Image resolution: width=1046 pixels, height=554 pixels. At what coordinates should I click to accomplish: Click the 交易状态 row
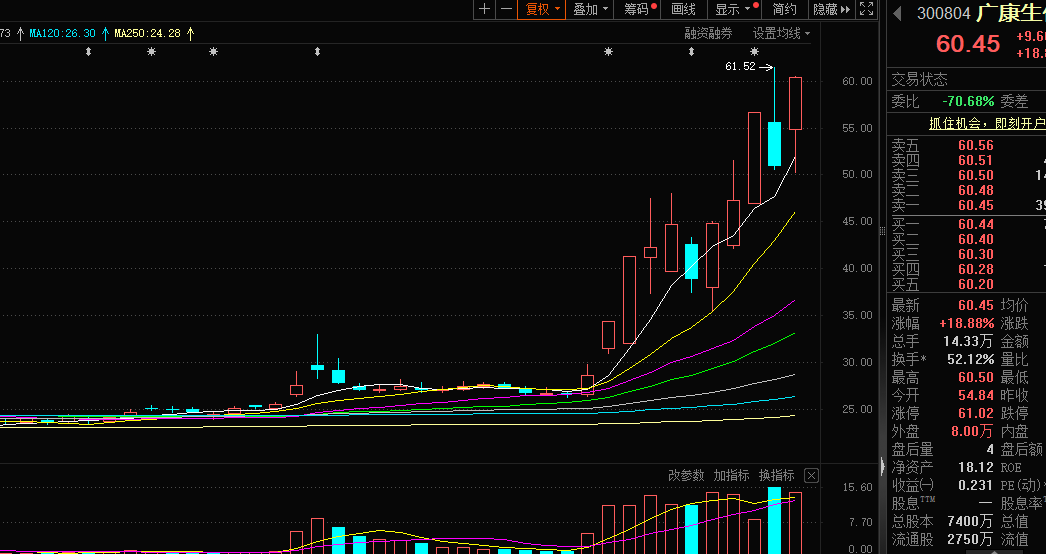(966, 79)
